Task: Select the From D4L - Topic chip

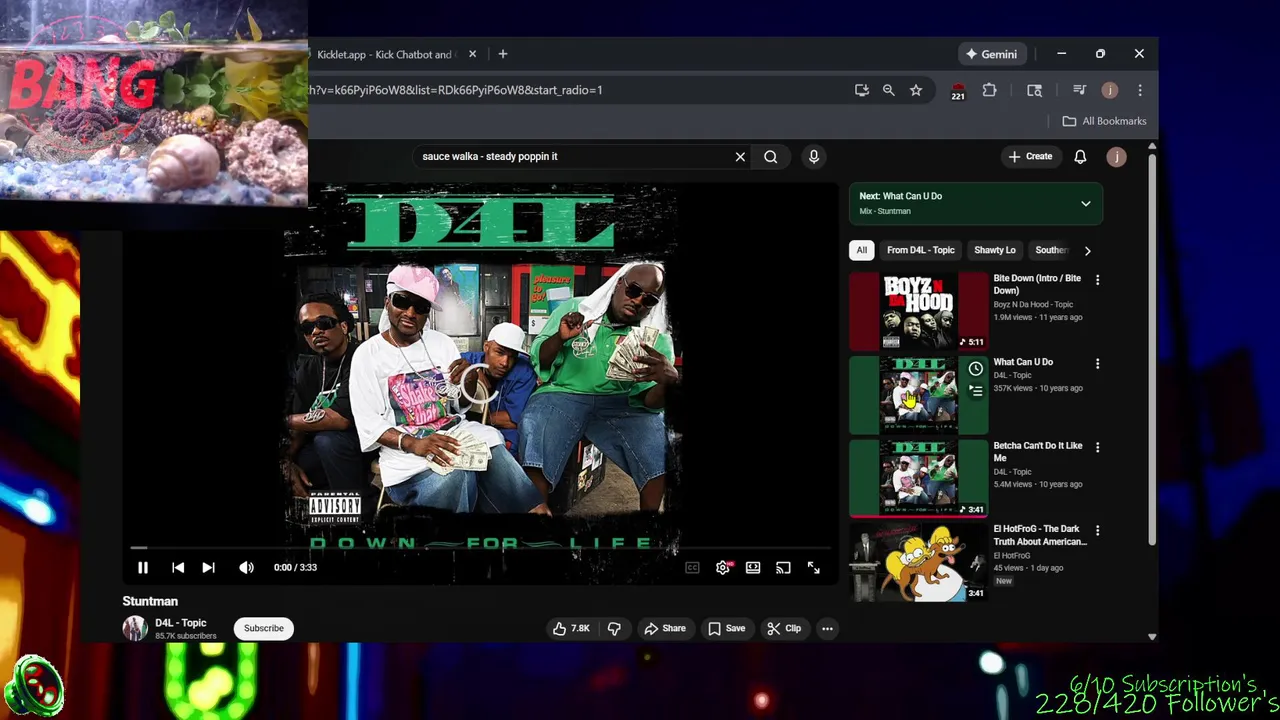Action: pyautogui.click(x=921, y=250)
